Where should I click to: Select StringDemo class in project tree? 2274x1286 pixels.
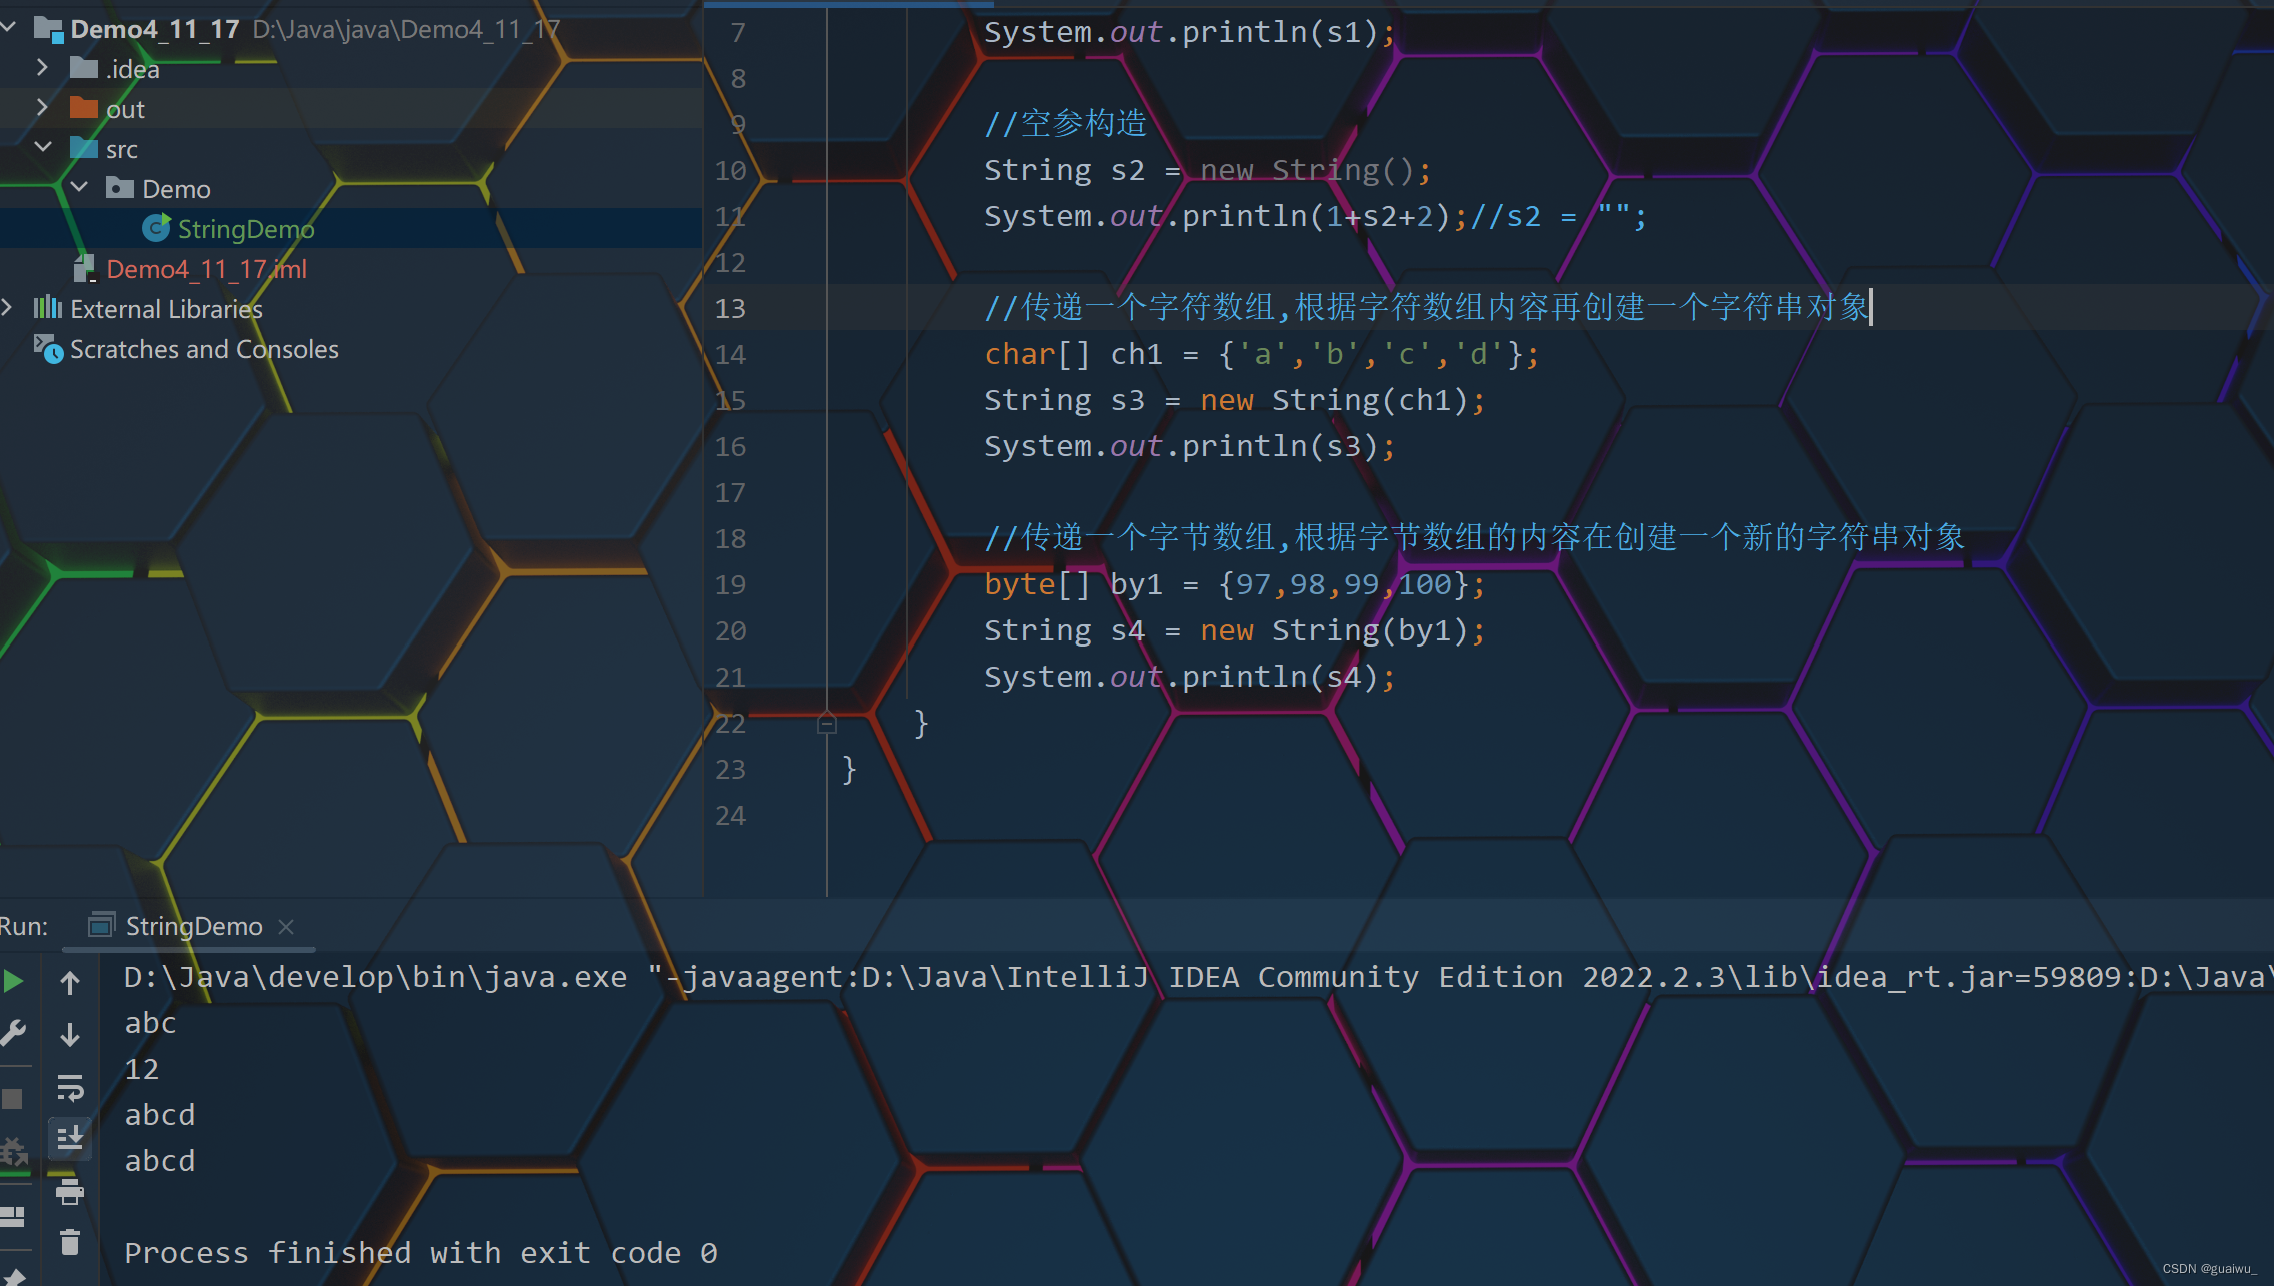coord(246,228)
